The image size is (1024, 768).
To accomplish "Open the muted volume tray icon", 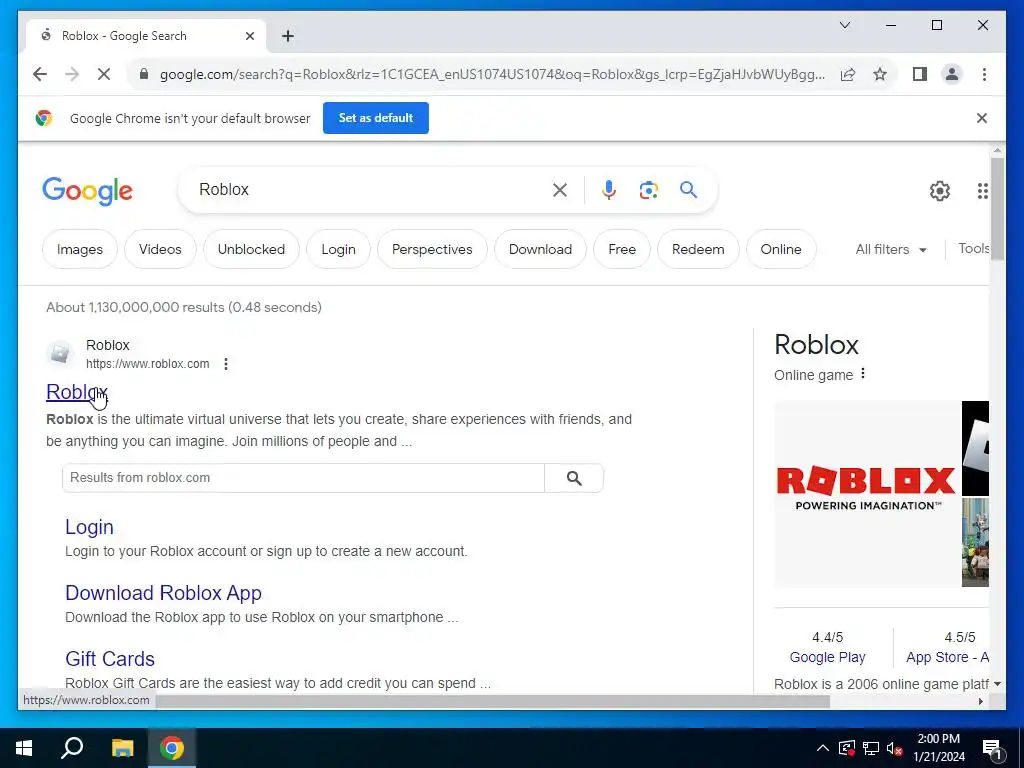I will pos(895,748).
